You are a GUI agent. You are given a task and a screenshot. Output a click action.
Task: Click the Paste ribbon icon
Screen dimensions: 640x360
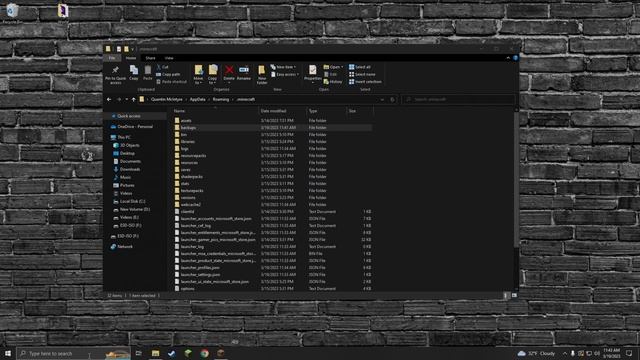pyautogui.click(x=147, y=73)
